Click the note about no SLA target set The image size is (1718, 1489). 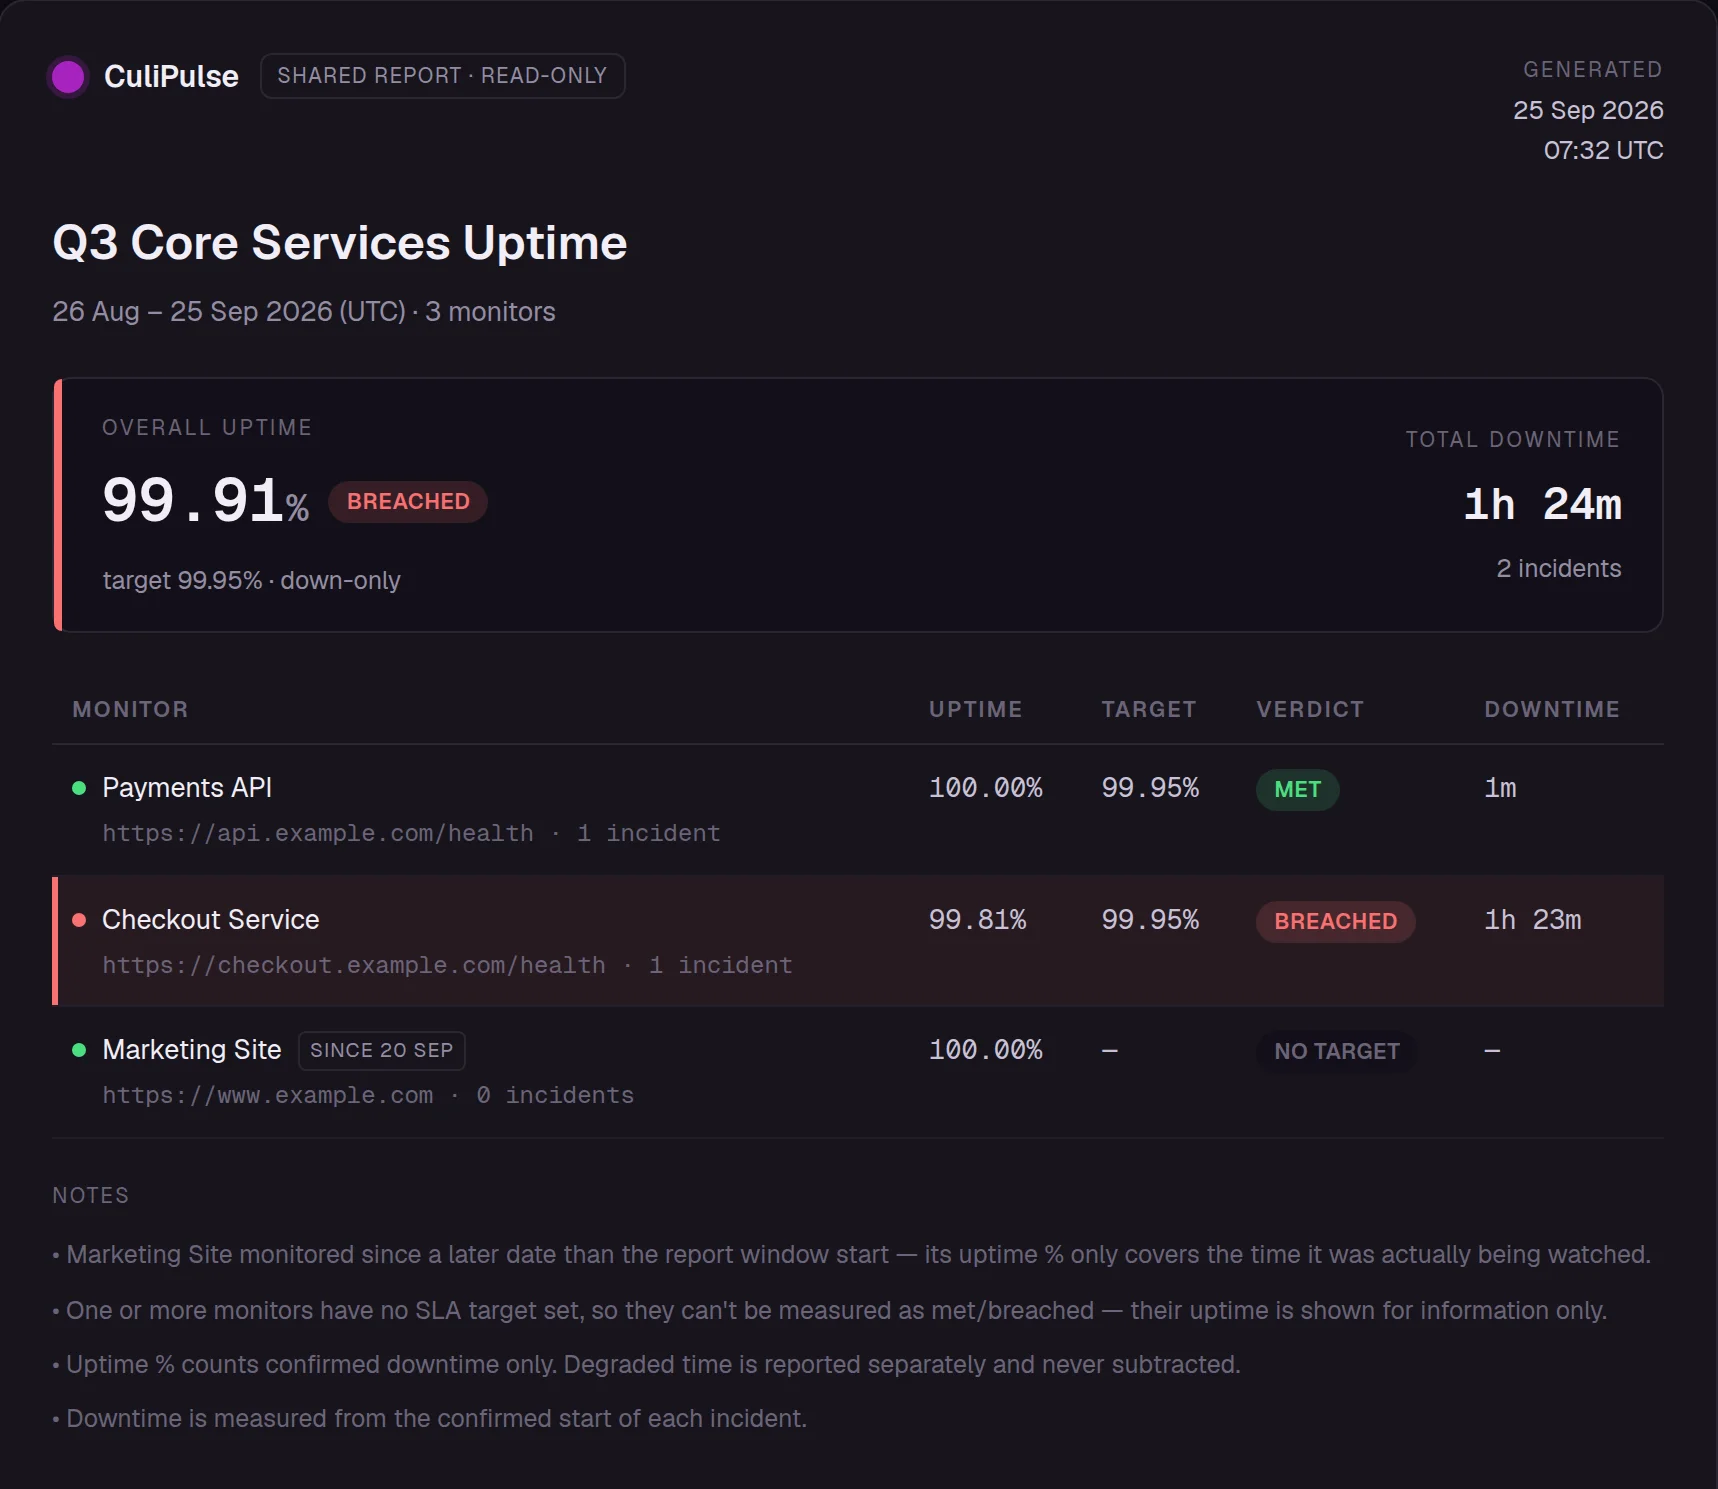pos(830,1310)
